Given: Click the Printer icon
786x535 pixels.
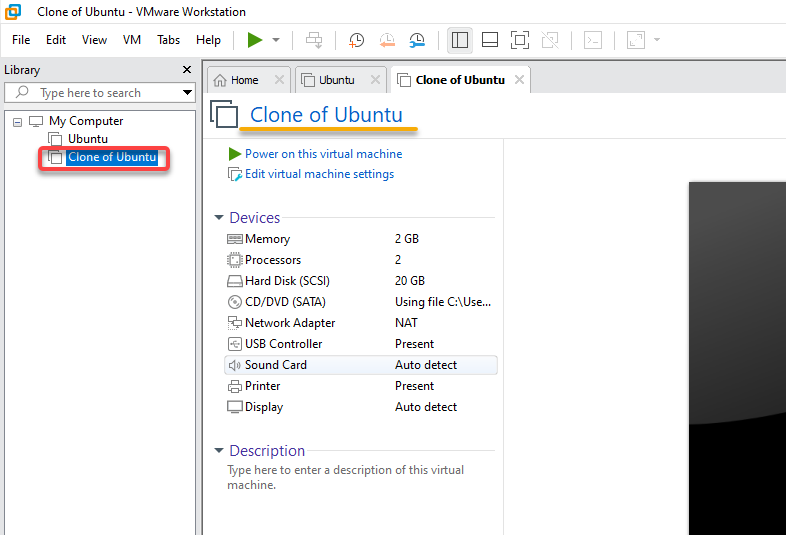Looking at the screenshot, I should coord(235,386).
